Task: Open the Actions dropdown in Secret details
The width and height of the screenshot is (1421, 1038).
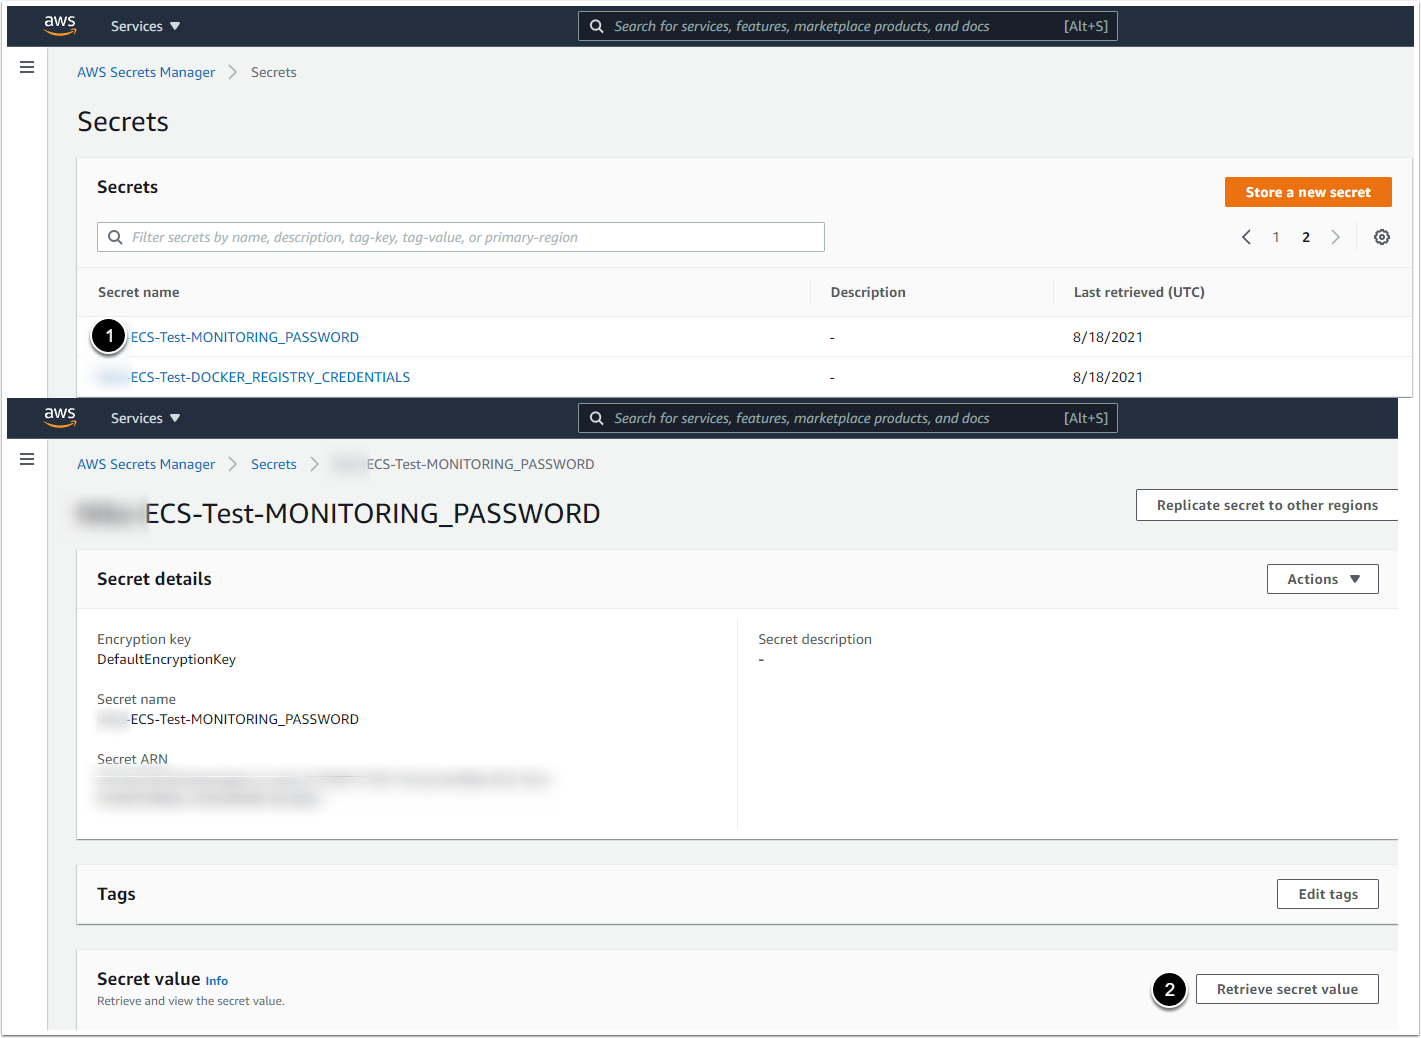Action: (x=1322, y=579)
